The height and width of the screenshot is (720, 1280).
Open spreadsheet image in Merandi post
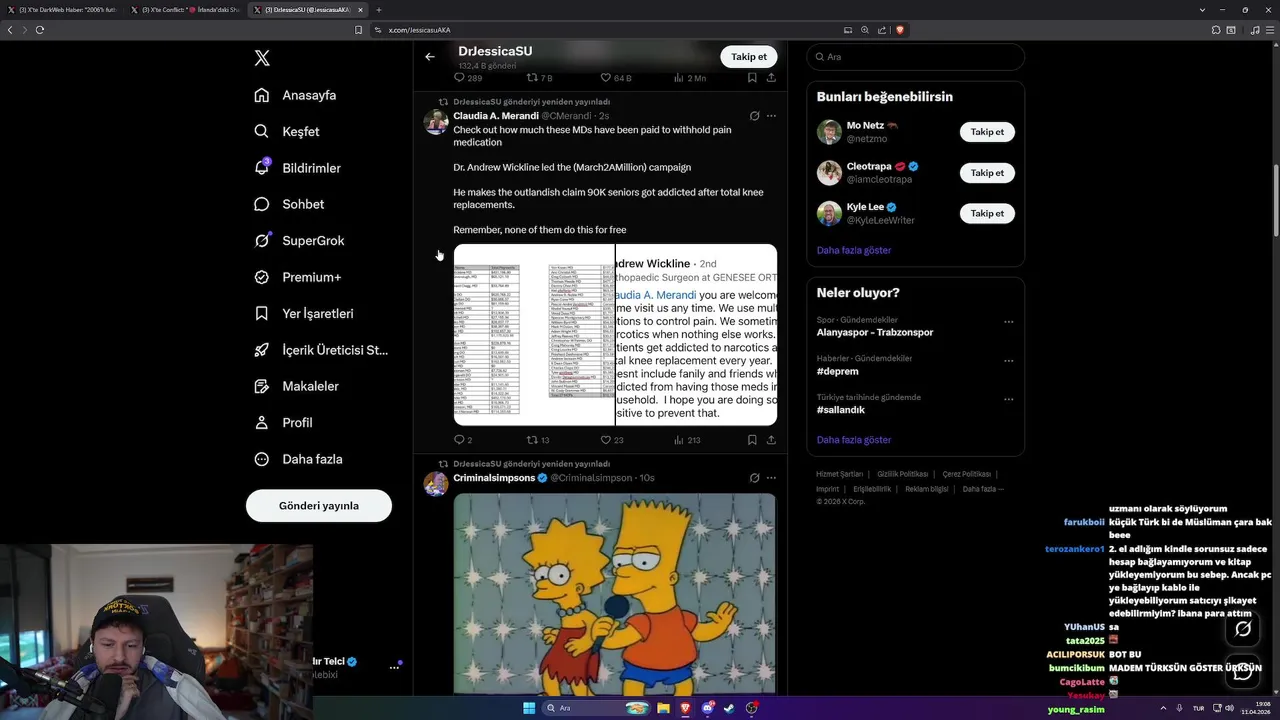[x=534, y=335]
